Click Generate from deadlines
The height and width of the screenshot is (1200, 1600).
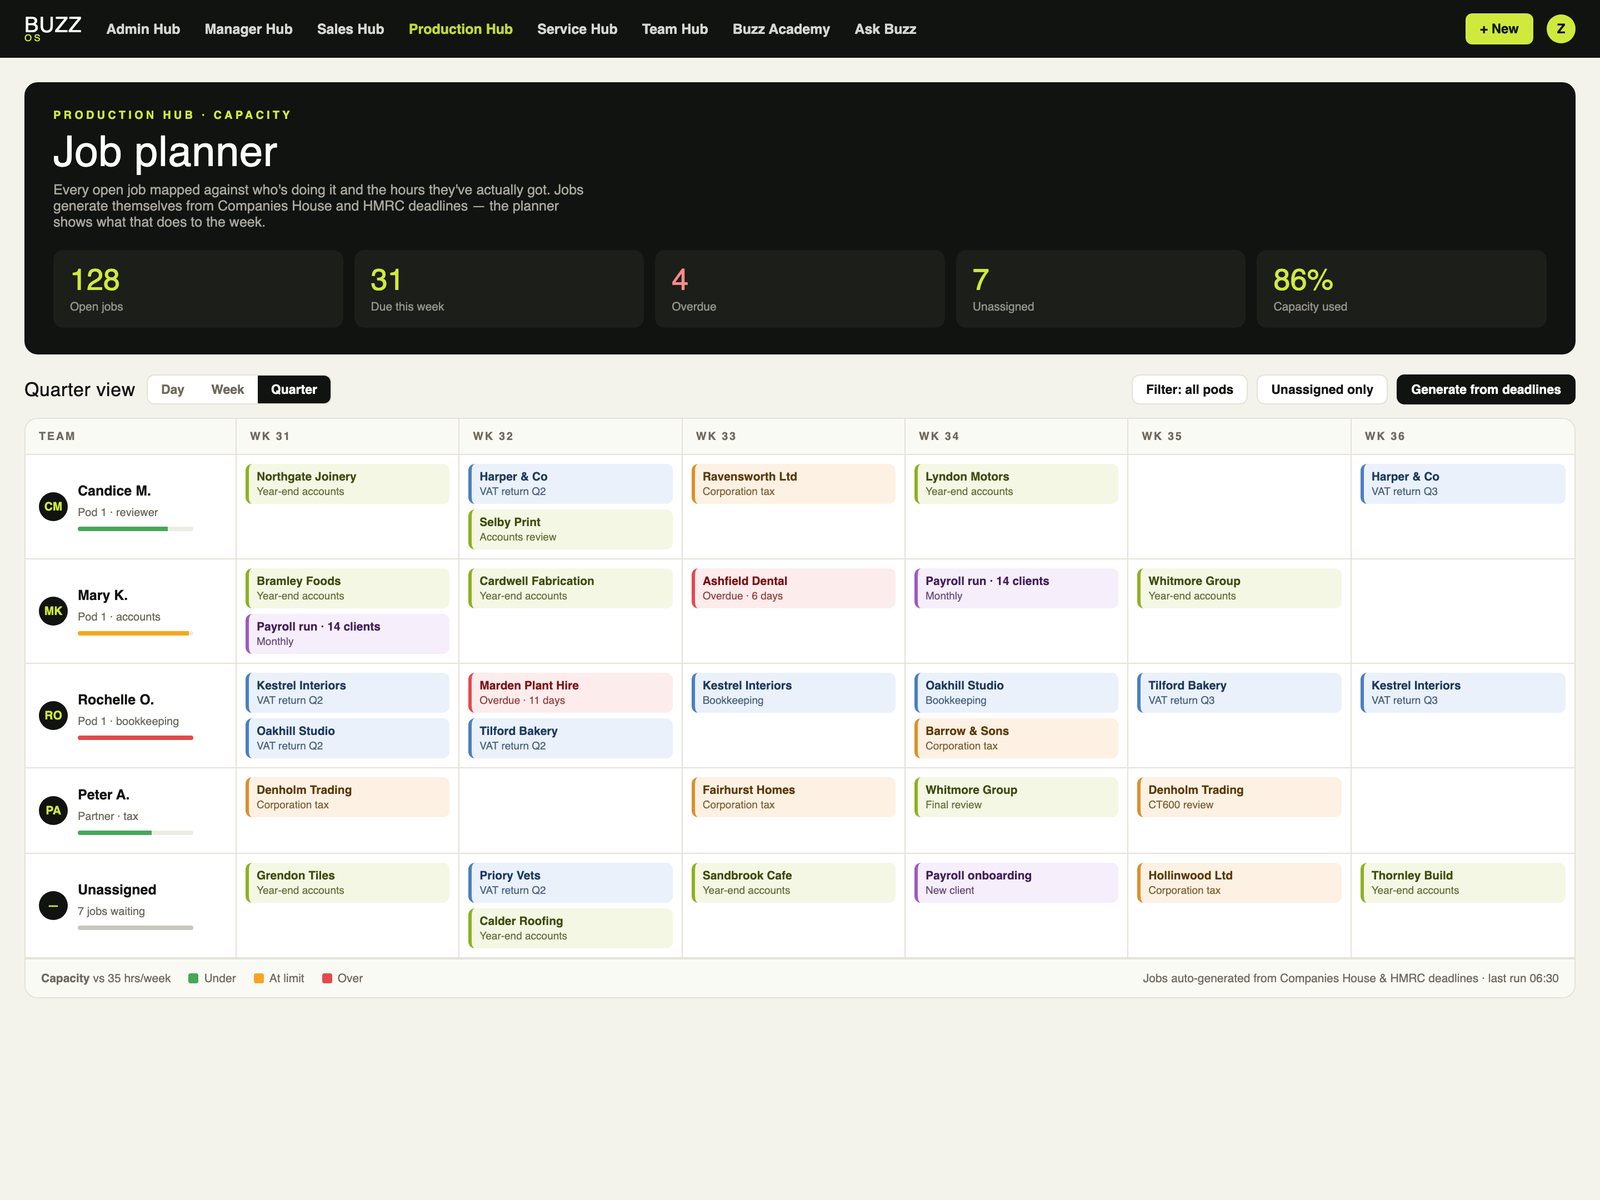[x=1486, y=389]
